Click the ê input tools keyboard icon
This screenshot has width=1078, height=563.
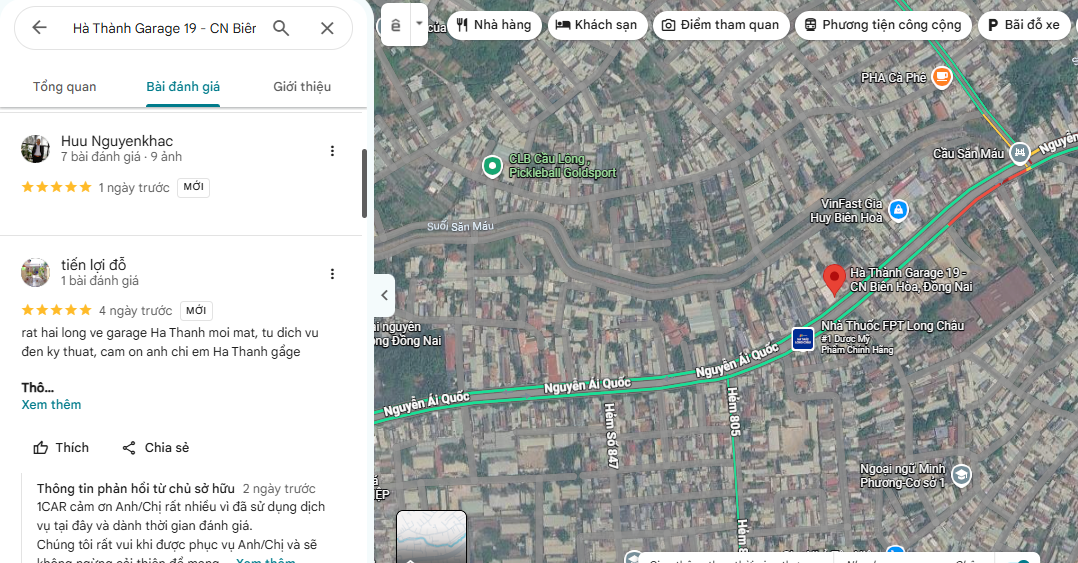[x=395, y=25]
